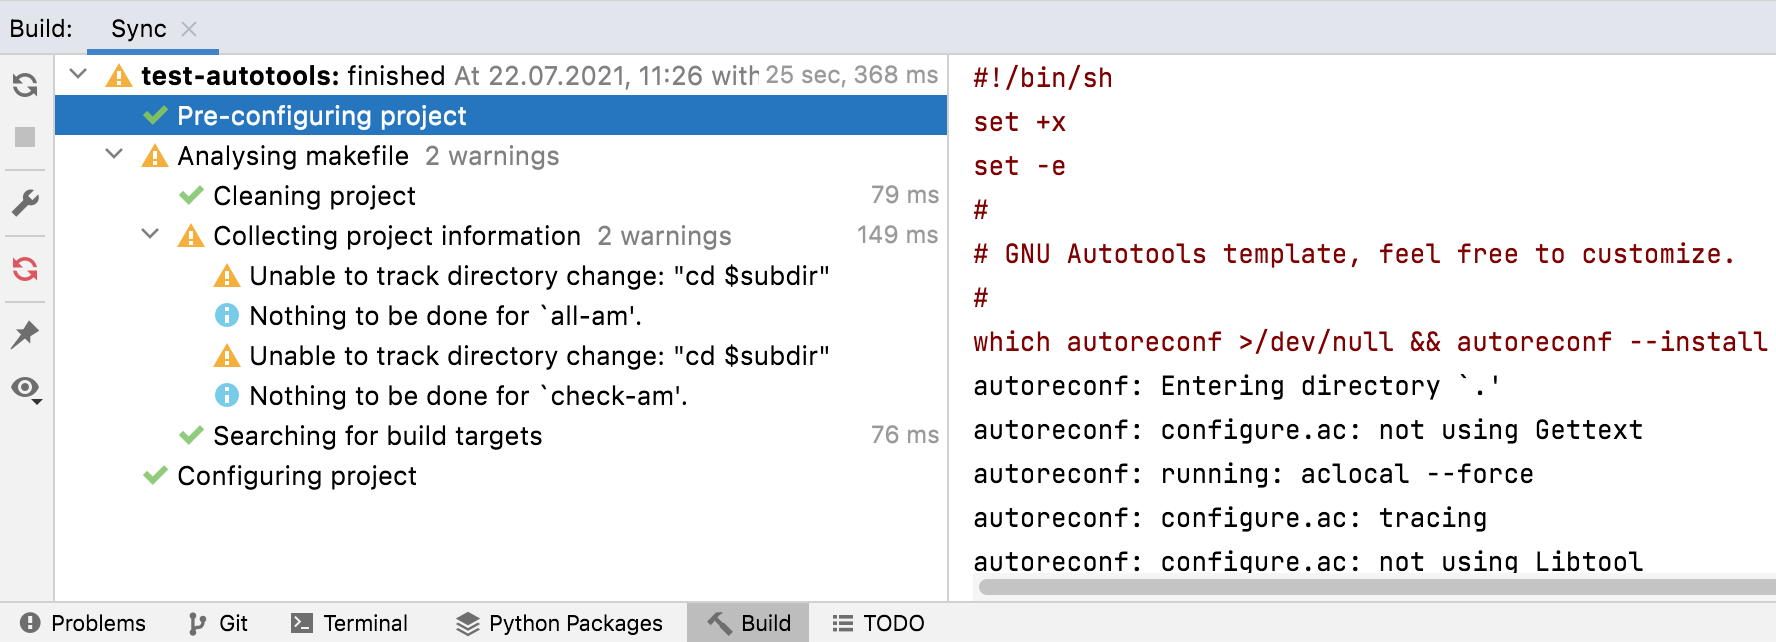Open the Problems tool window
Viewport: 1776px width, 642px height.
(84, 624)
